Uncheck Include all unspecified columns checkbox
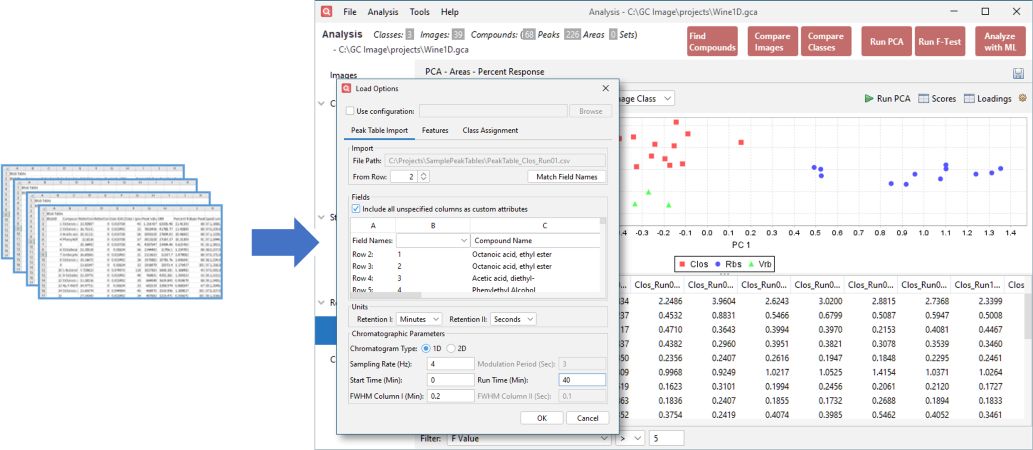 click(357, 208)
